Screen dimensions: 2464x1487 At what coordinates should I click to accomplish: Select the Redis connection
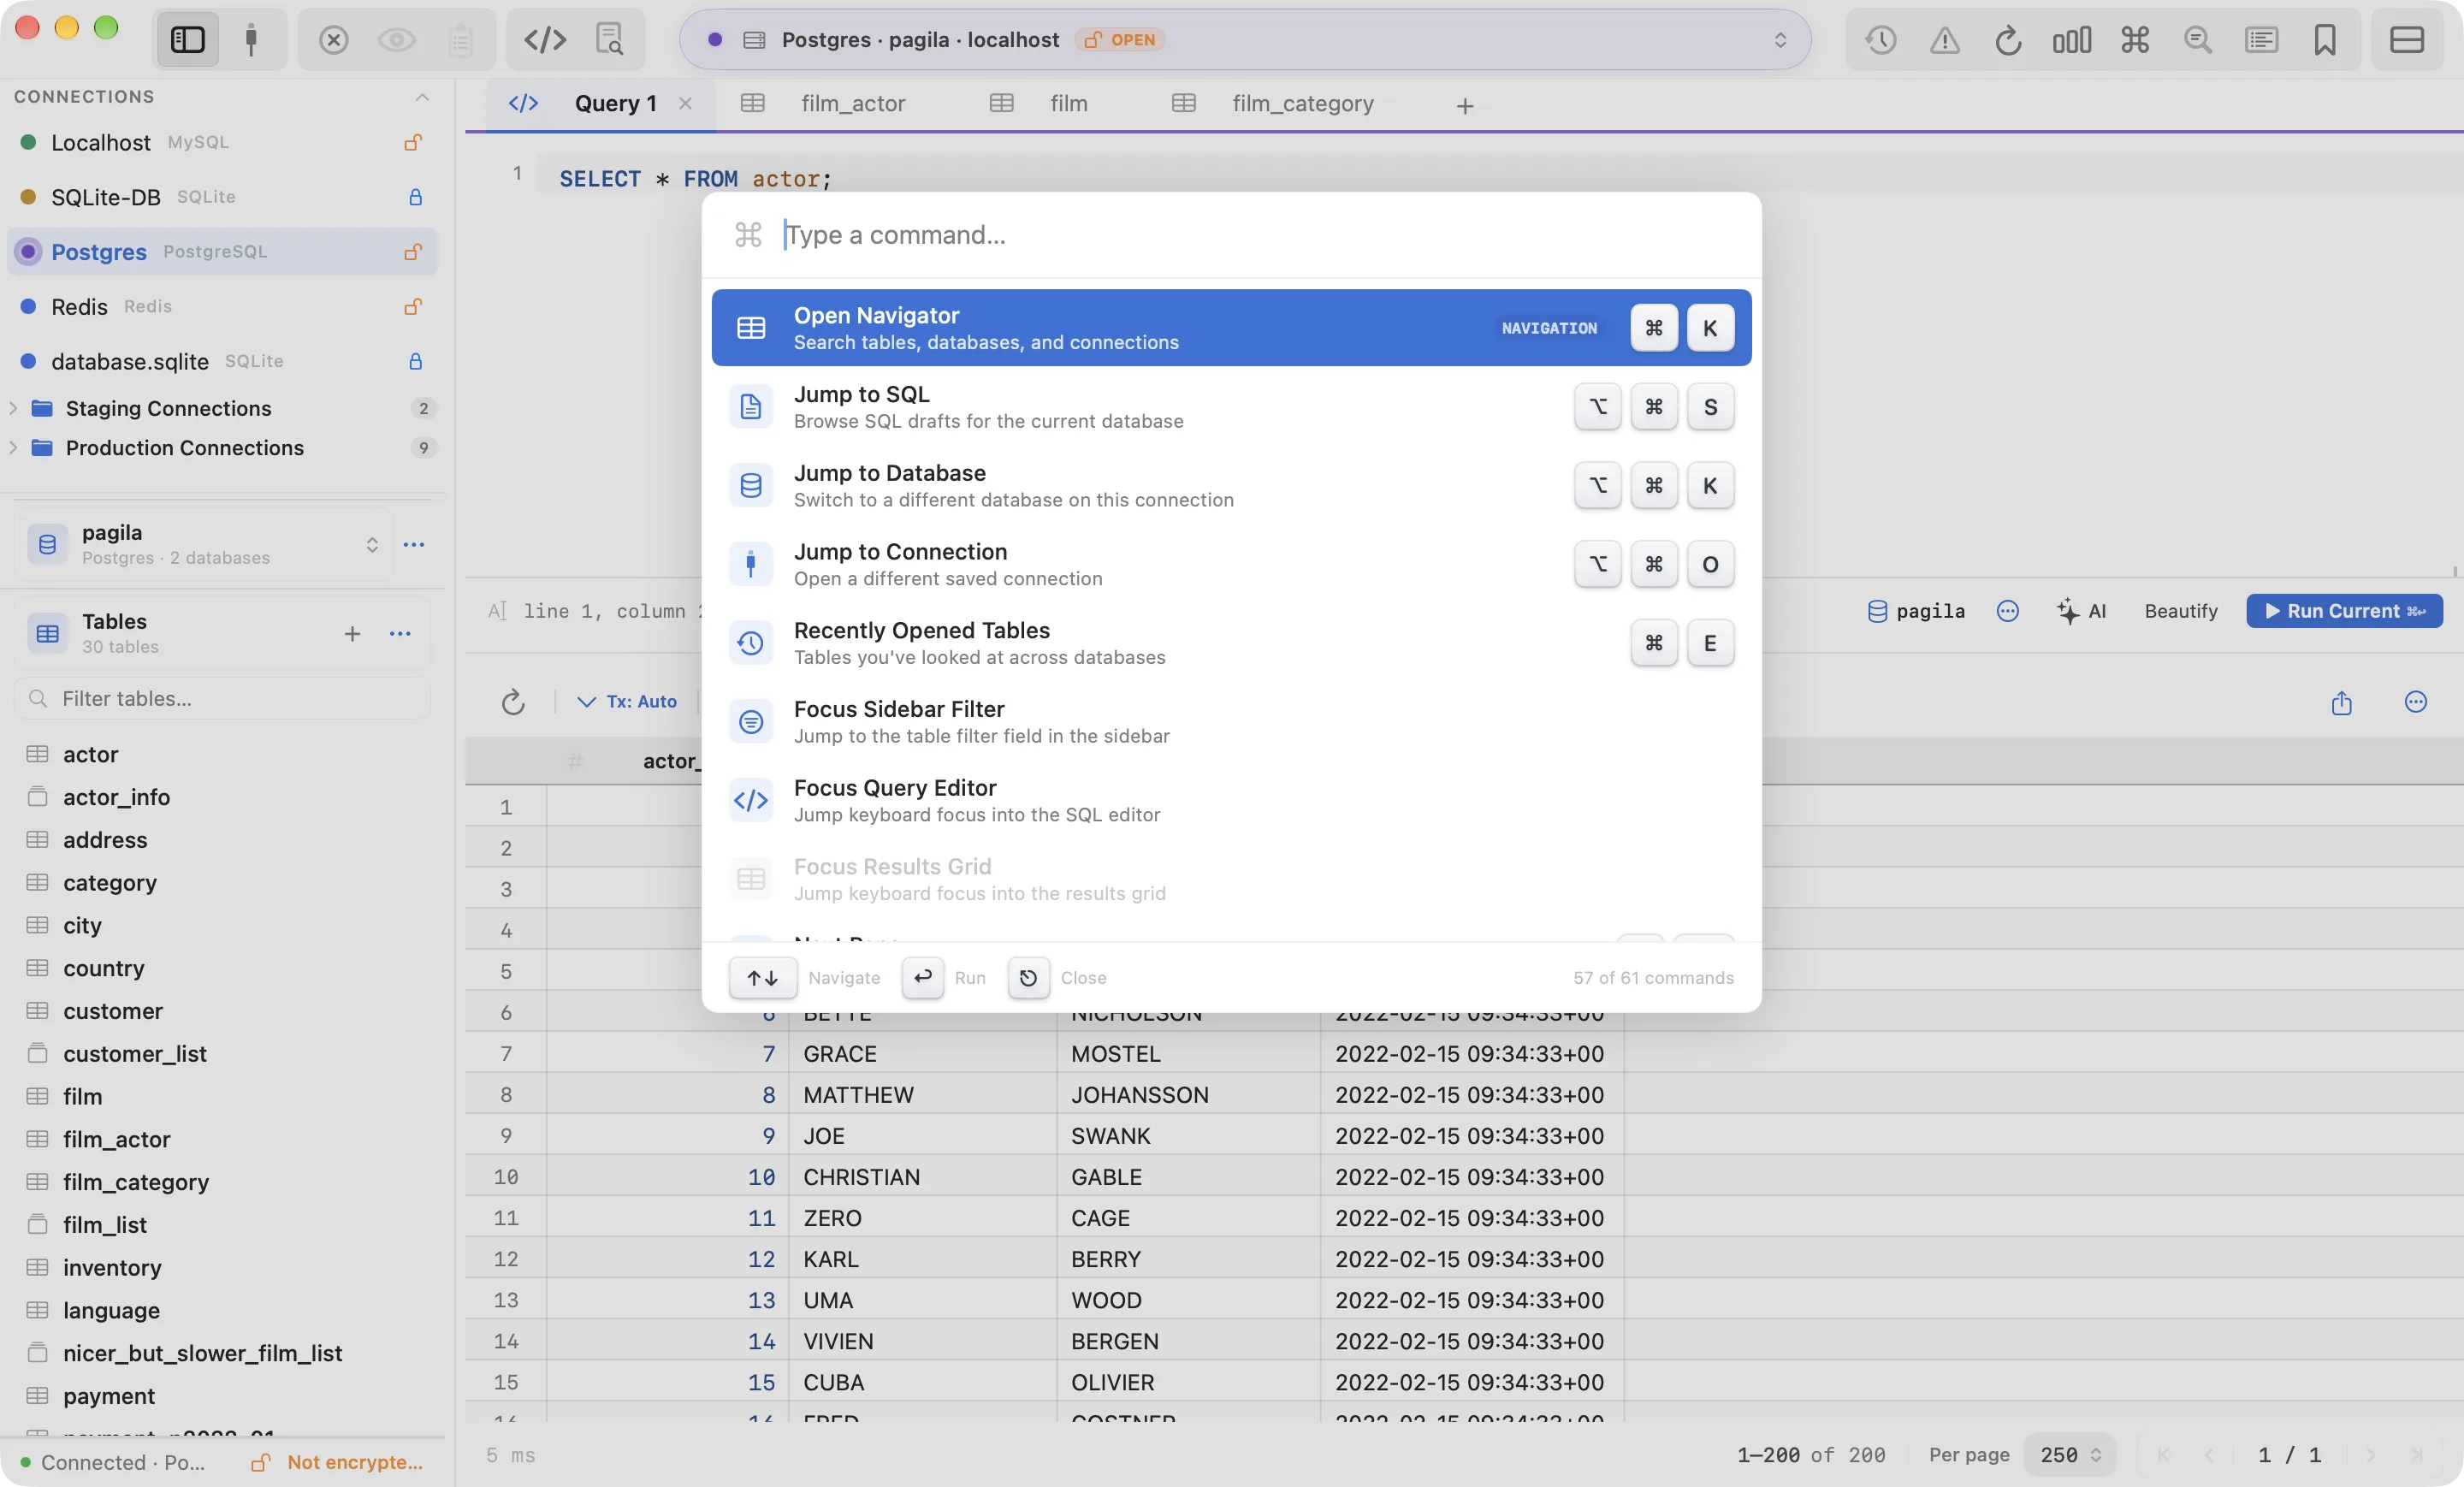[222, 306]
